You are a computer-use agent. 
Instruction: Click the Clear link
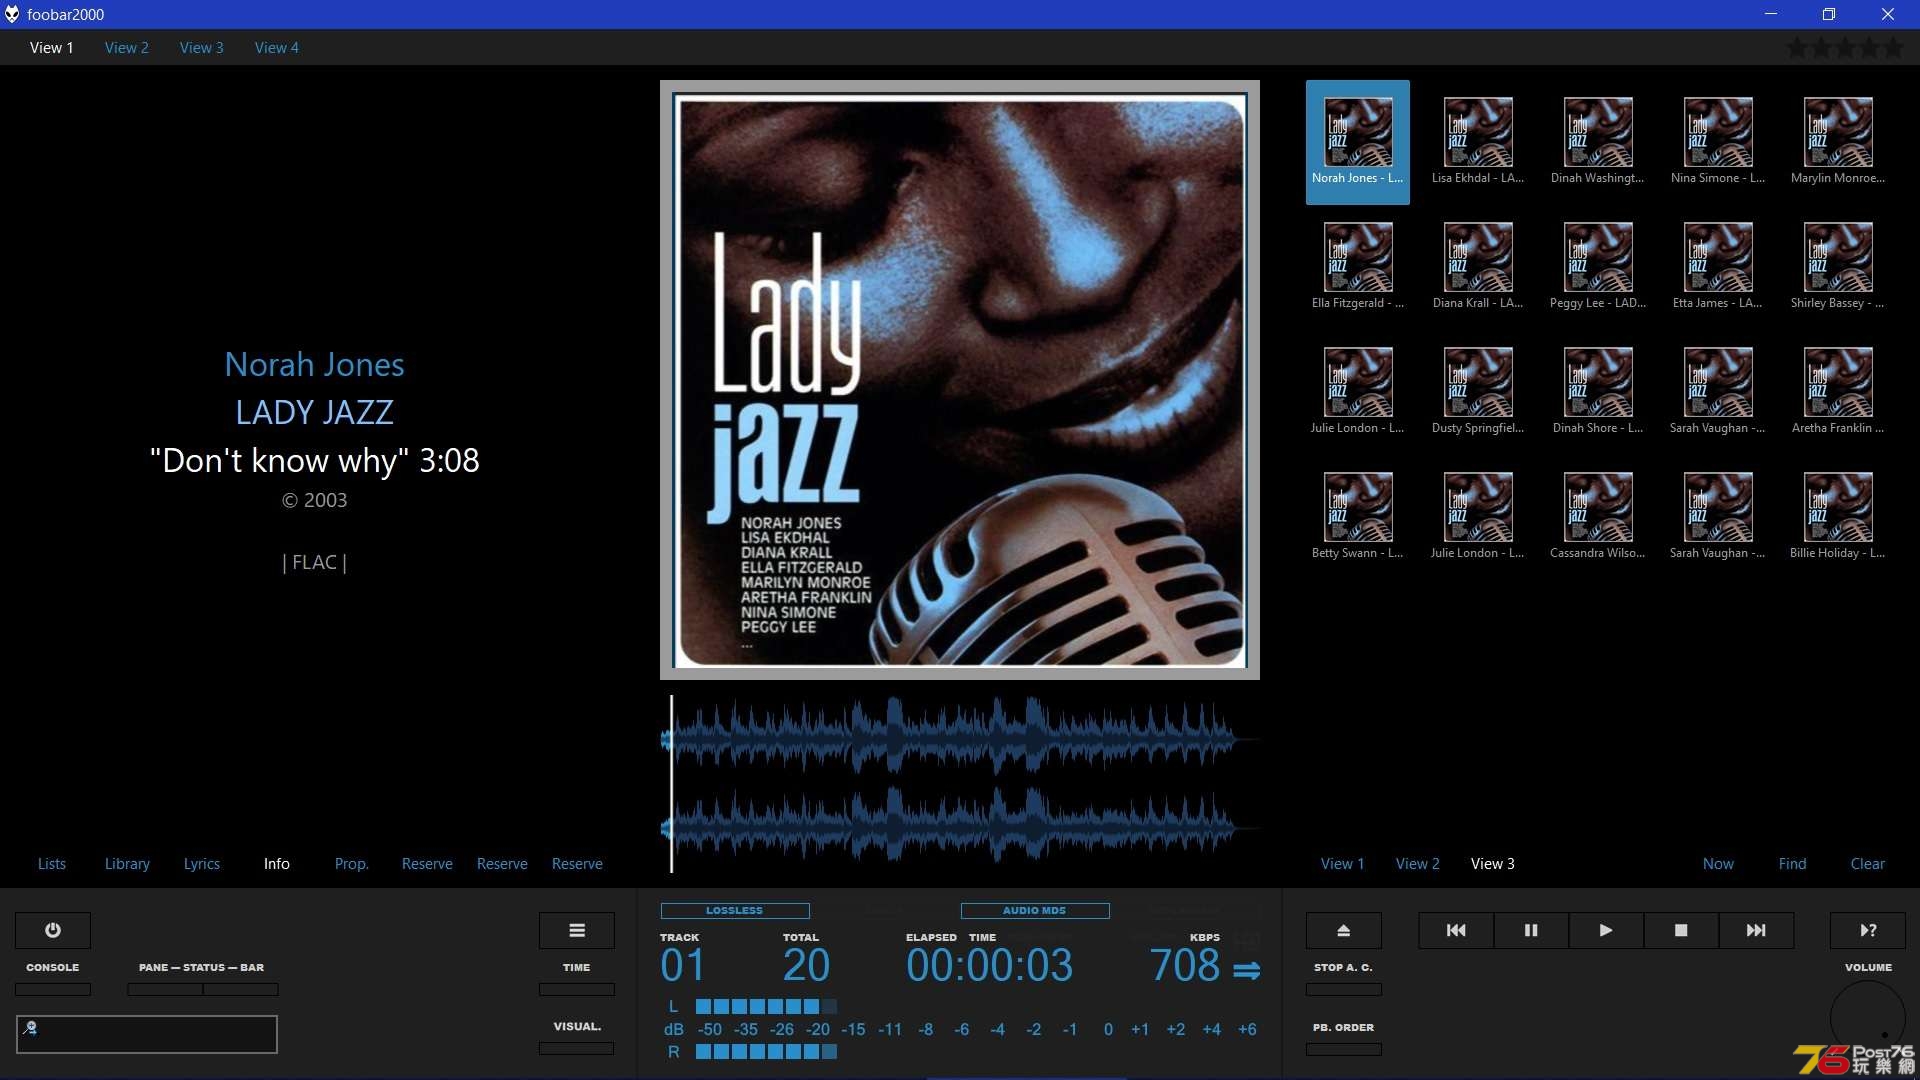(x=1868, y=864)
